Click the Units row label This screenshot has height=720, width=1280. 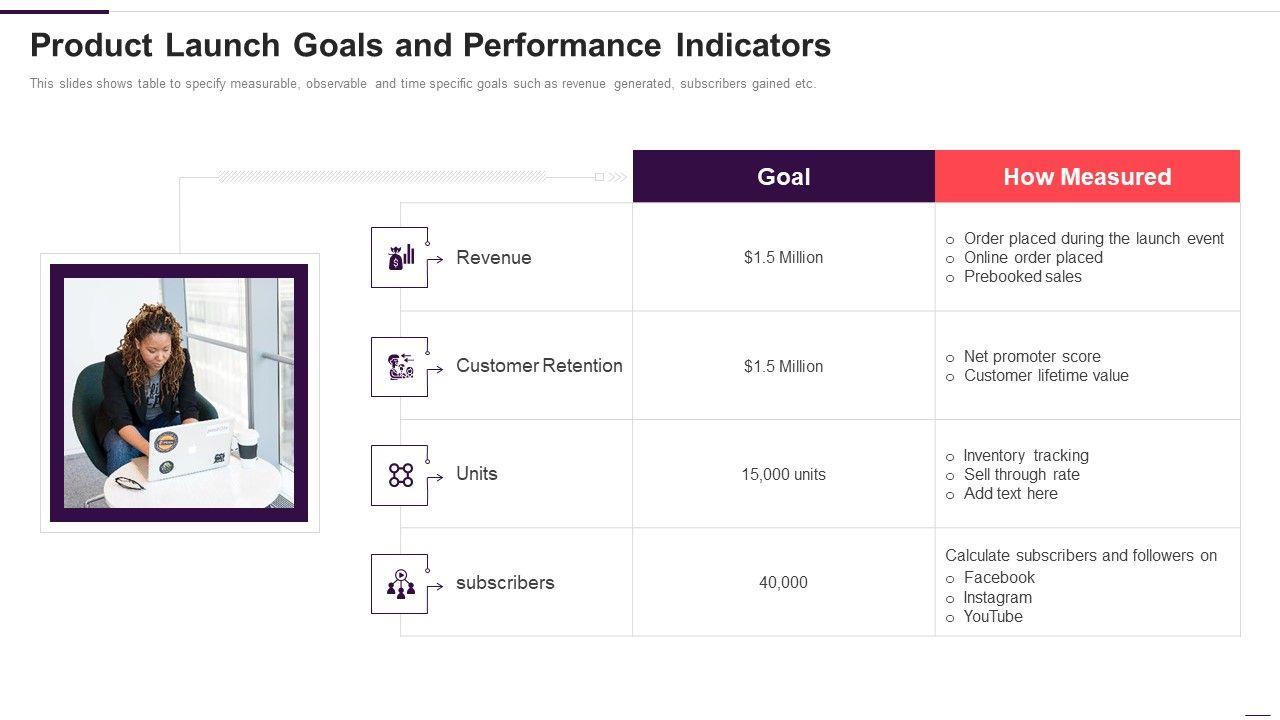pyautogui.click(x=476, y=474)
